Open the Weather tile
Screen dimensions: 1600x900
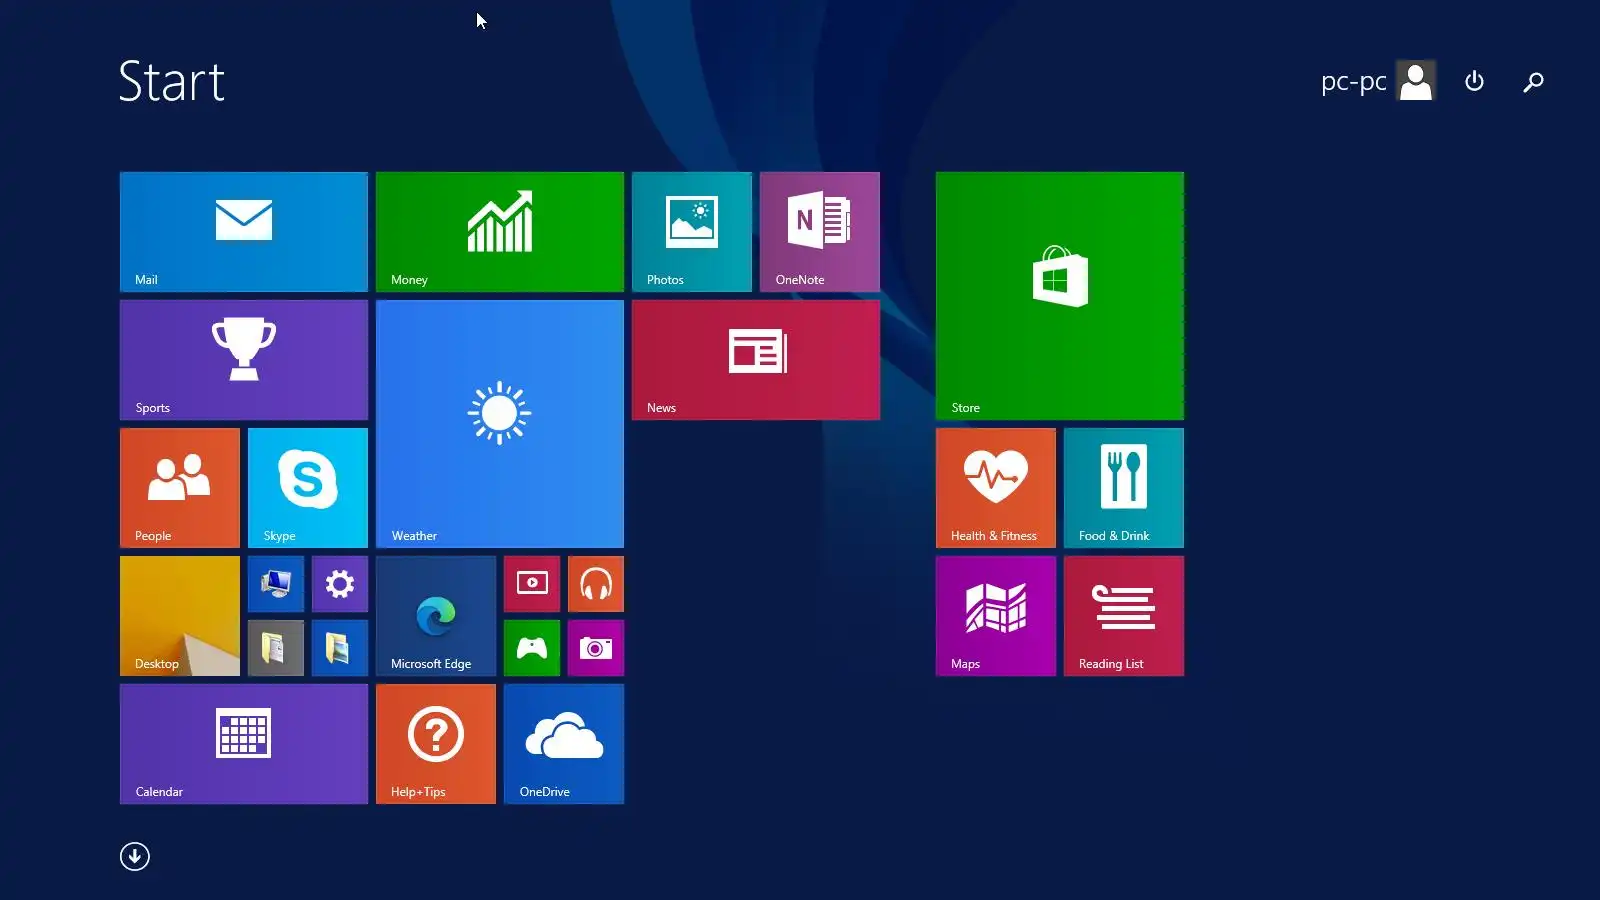(x=500, y=424)
